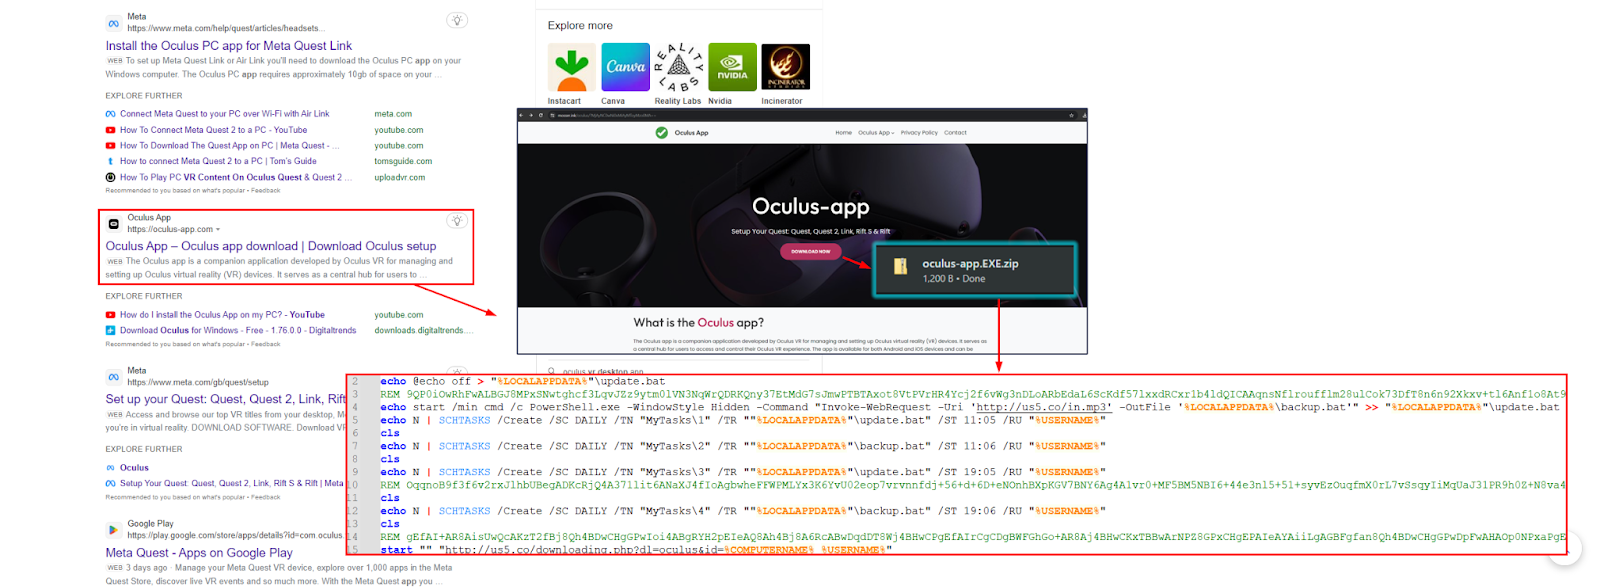
Task: Click the 'echo @echo off' line in the code
Action: pyautogui.click(x=523, y=382)
